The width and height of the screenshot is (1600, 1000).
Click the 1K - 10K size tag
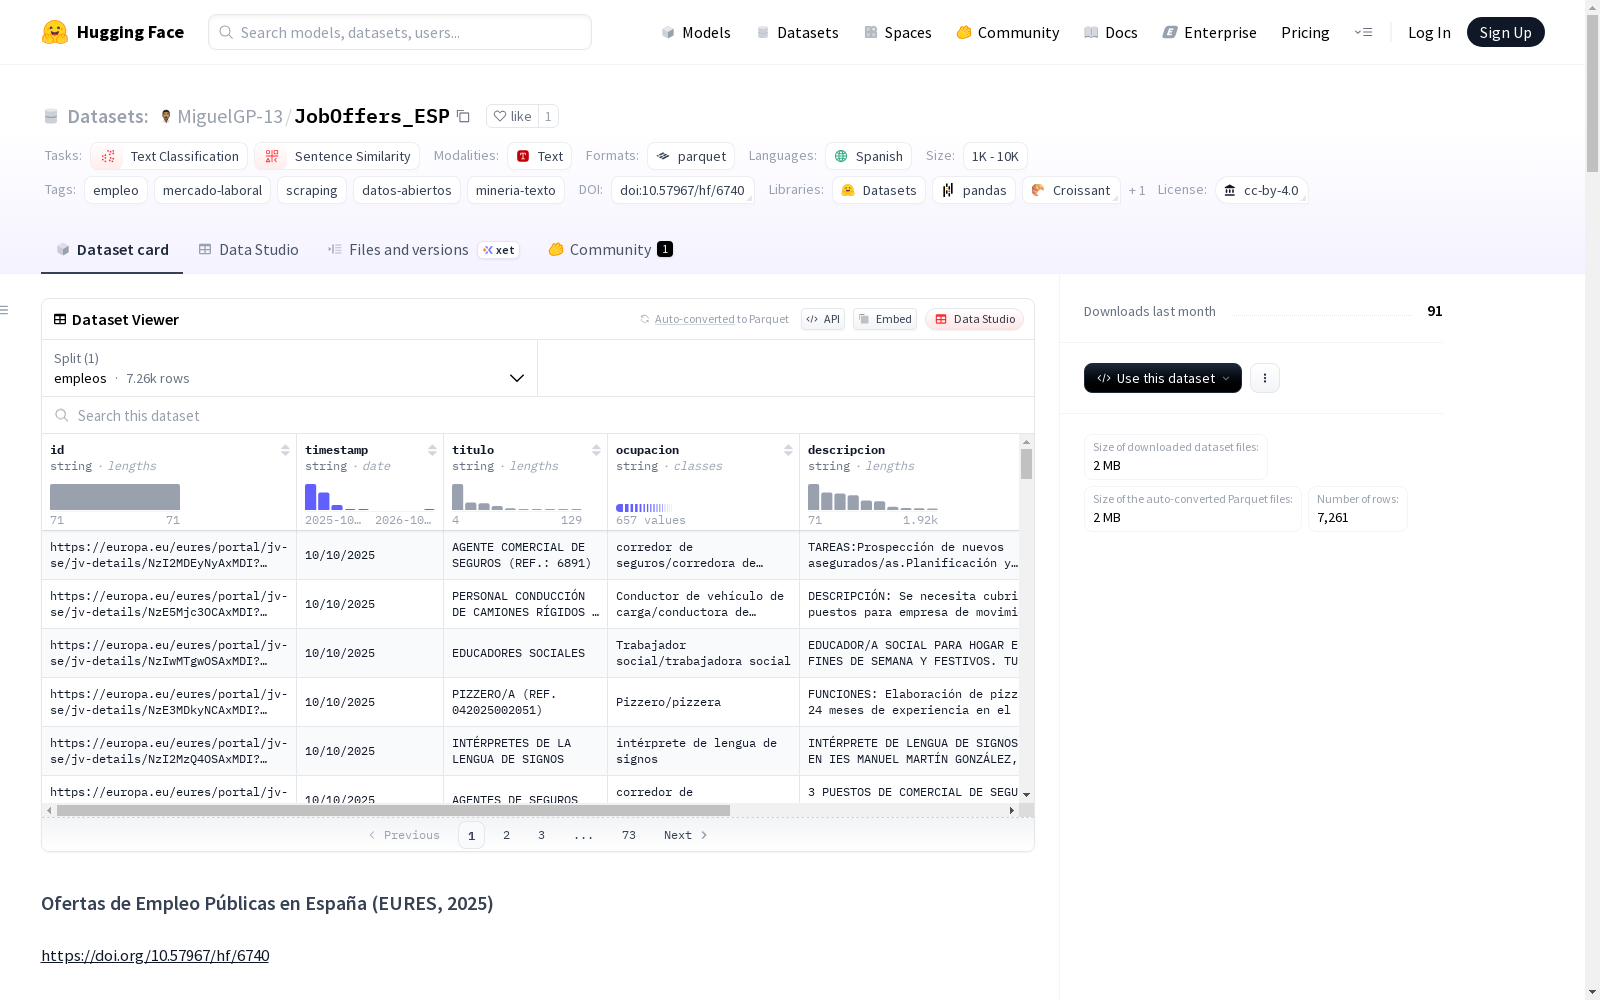point(995,156)
